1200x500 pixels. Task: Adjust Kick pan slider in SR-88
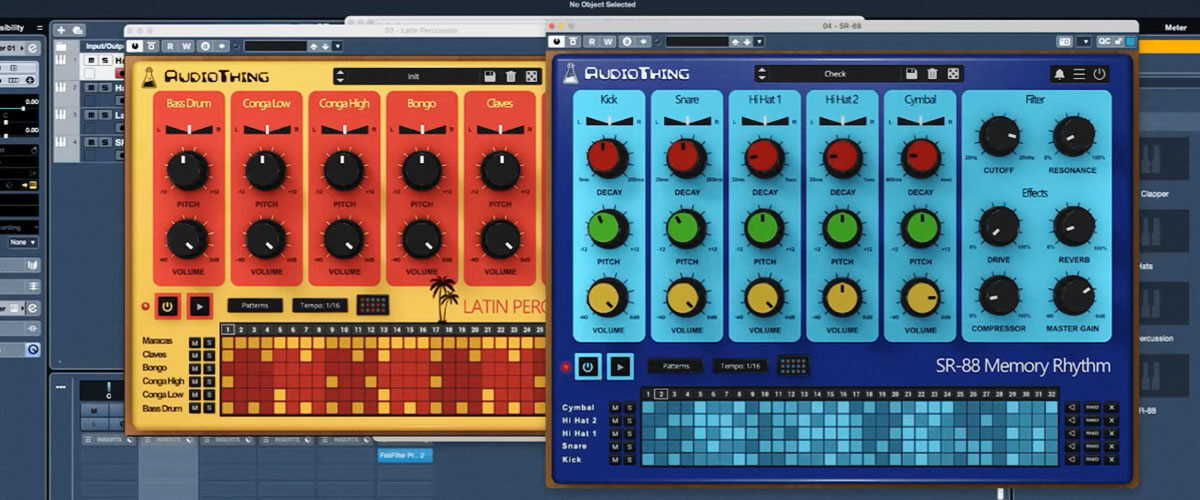[x=609, y=120]
